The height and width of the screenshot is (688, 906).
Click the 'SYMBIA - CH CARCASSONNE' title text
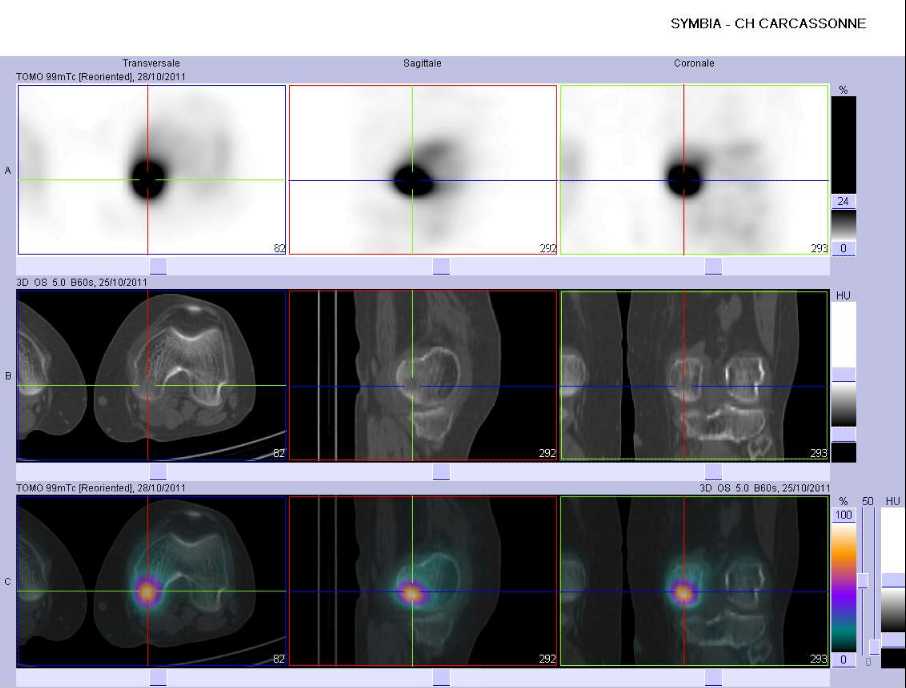coord(768,24)
